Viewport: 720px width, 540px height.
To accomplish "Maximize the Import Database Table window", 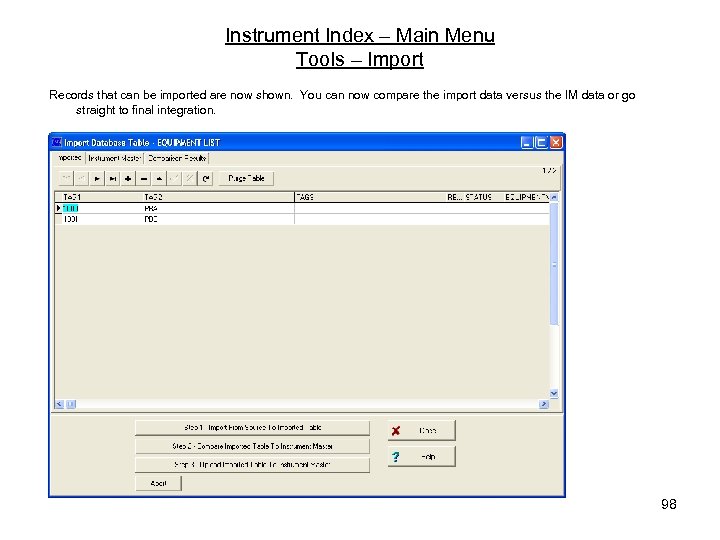I will click(x=541, y=142).
